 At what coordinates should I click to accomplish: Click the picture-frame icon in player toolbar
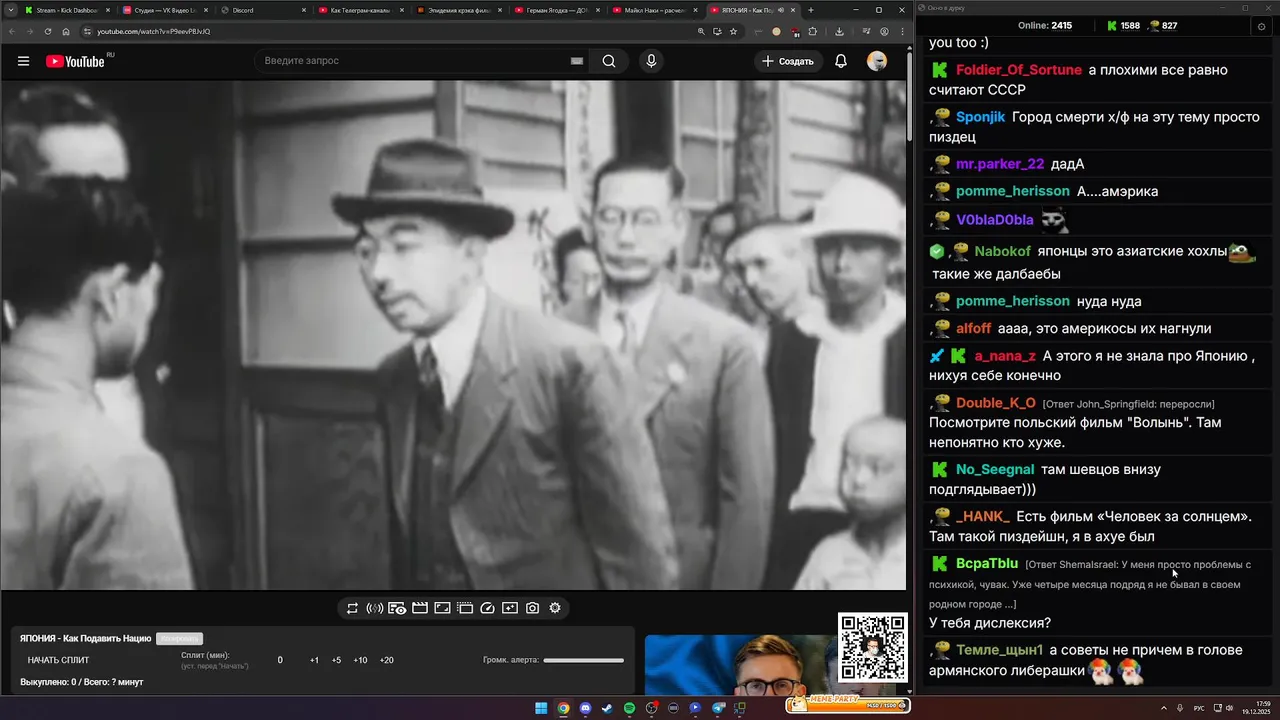(442, 608)
